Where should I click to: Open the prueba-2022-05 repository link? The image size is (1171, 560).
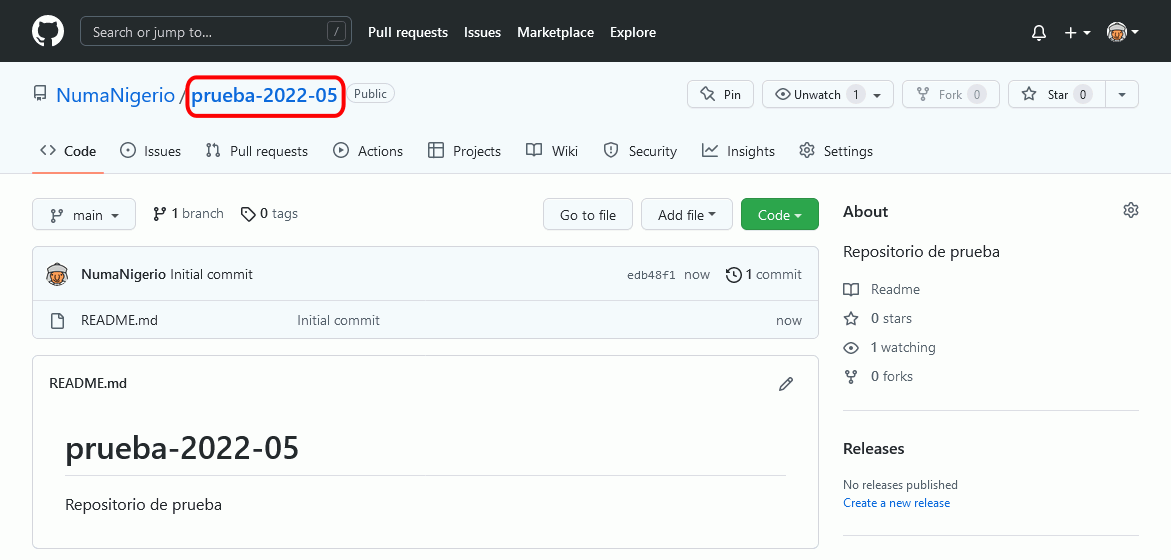(x=264, y=96)
